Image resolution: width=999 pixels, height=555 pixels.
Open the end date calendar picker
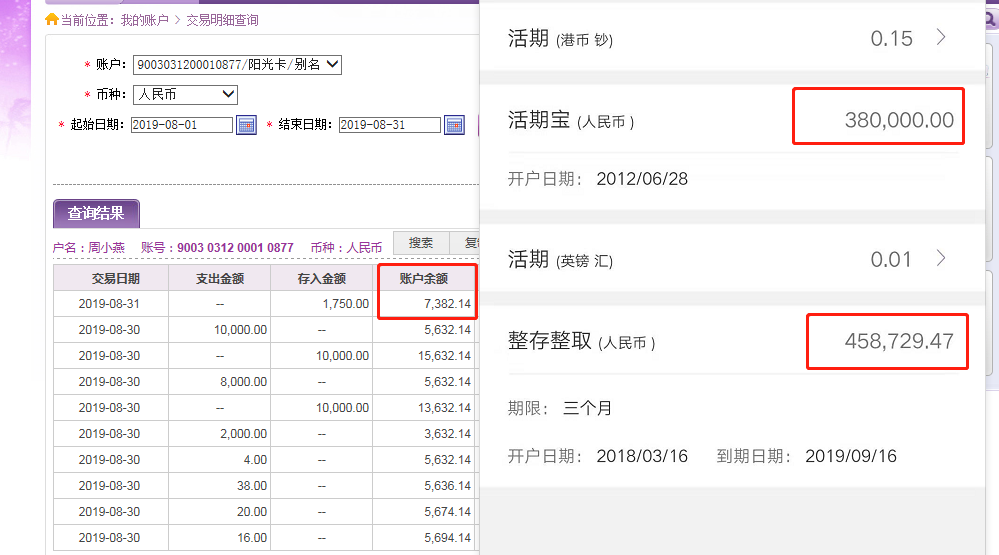[454, 125]
